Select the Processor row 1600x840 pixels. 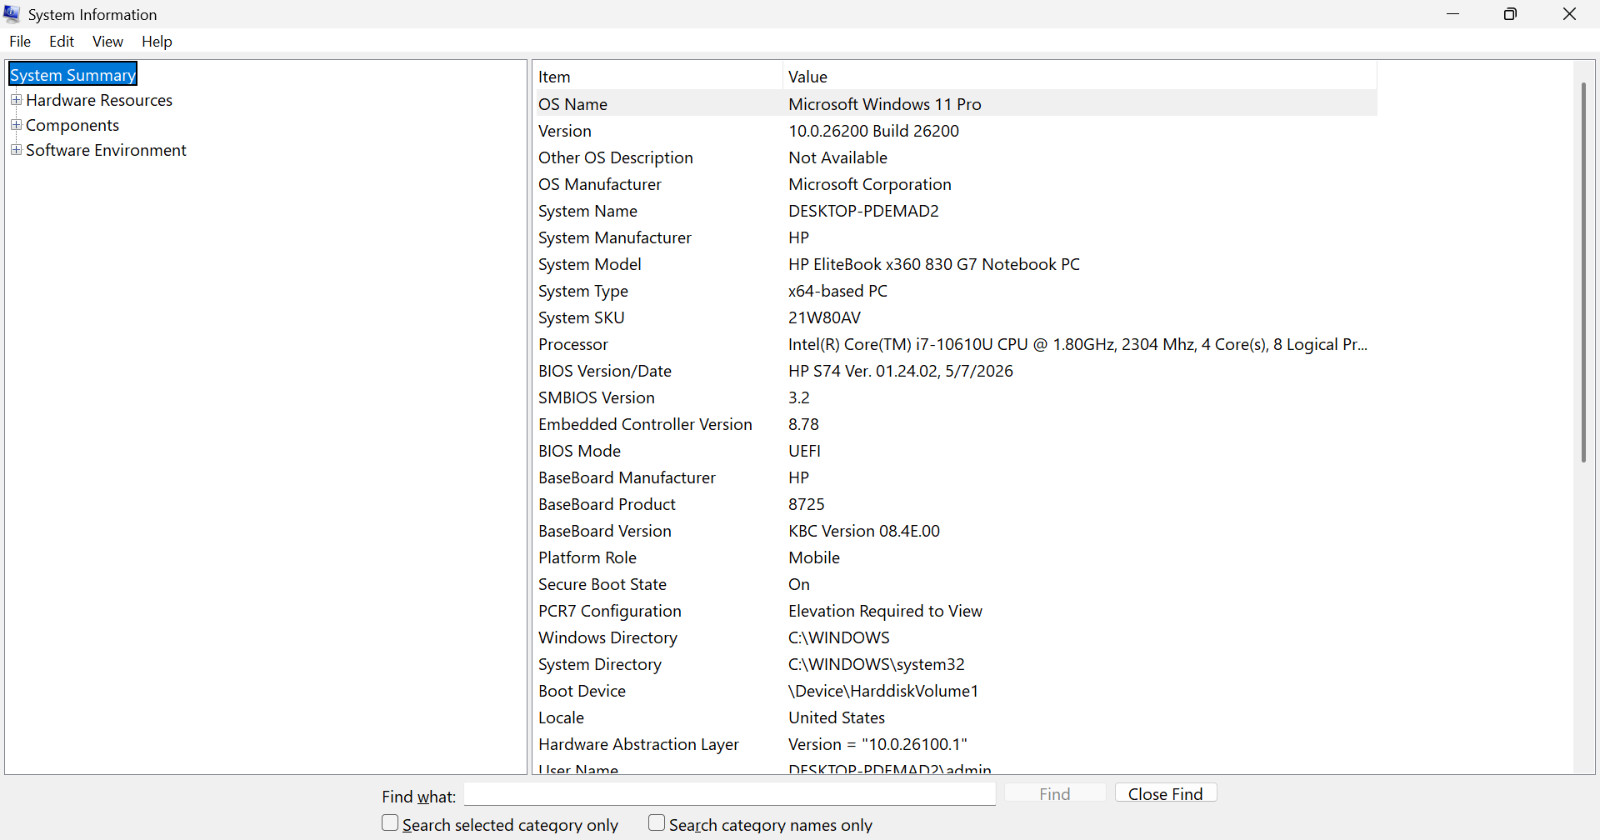(956, 344)
